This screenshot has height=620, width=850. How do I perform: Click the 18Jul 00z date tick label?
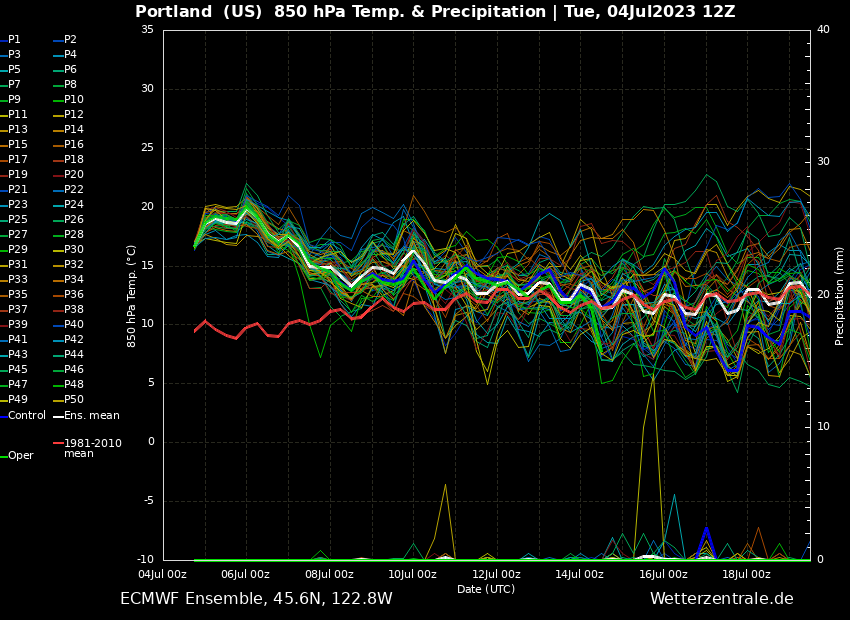coord(746,574)
